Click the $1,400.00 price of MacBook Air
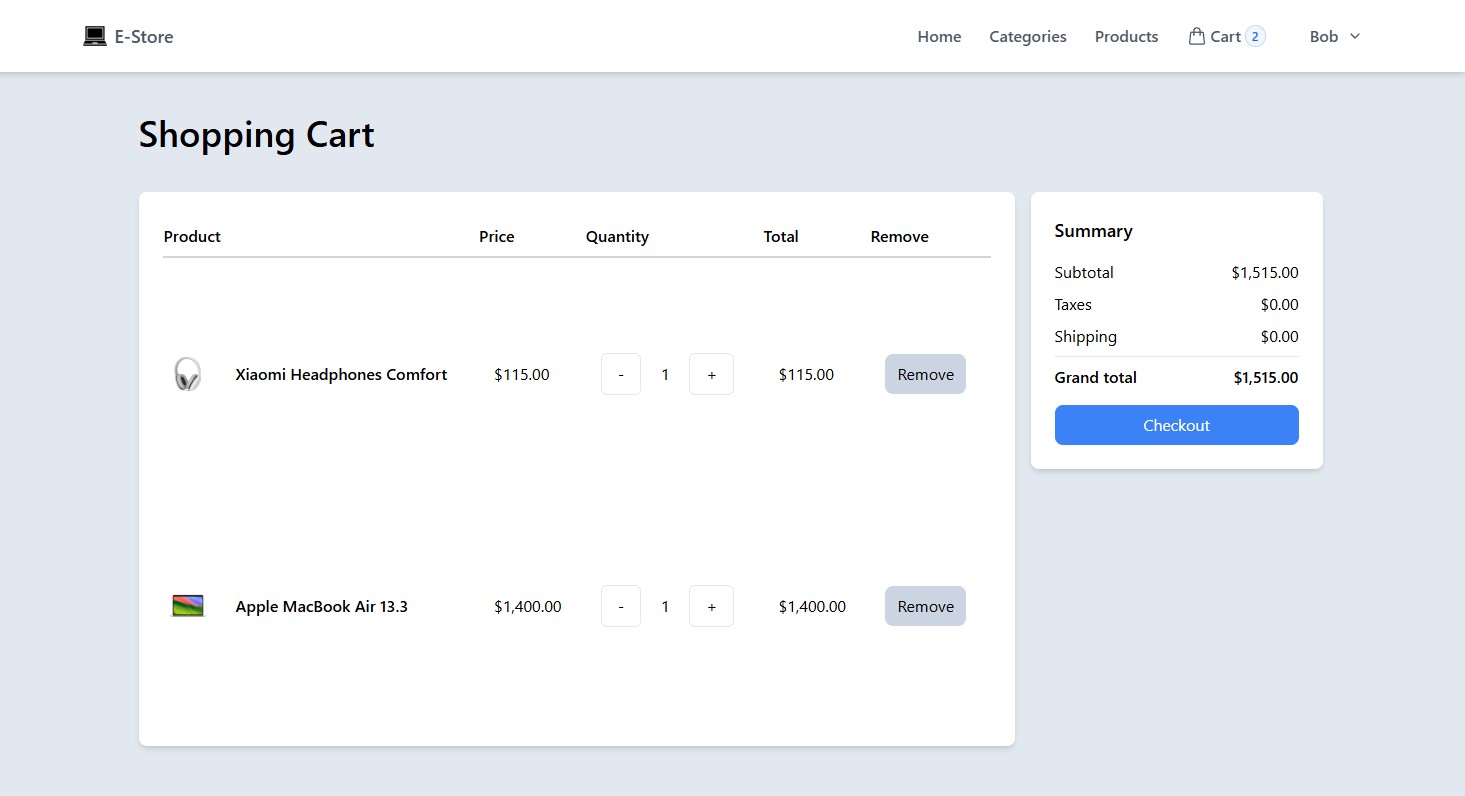The height and width of the screenshot is (796, 1465). tap(527, 606)
